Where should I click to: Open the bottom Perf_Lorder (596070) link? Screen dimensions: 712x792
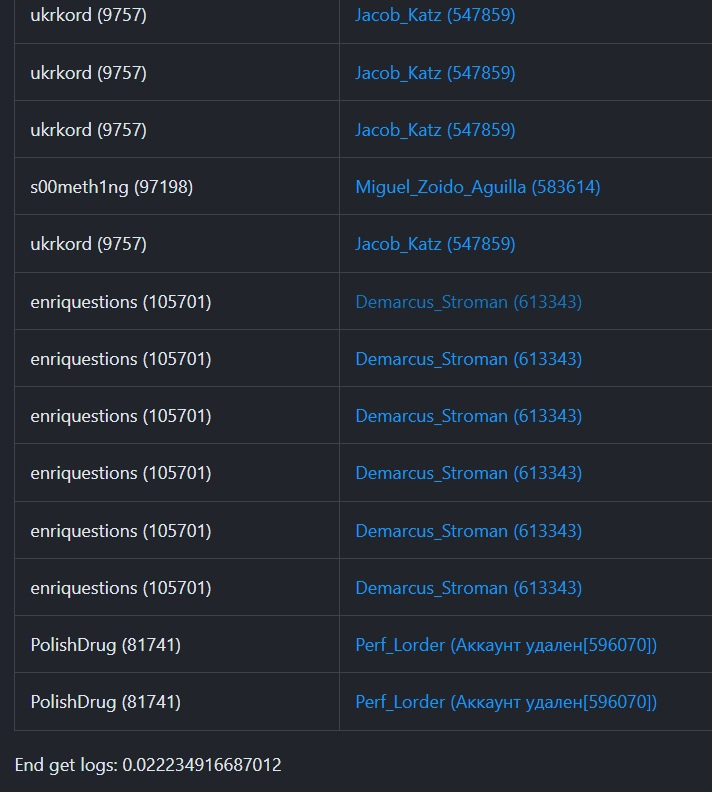506,702
